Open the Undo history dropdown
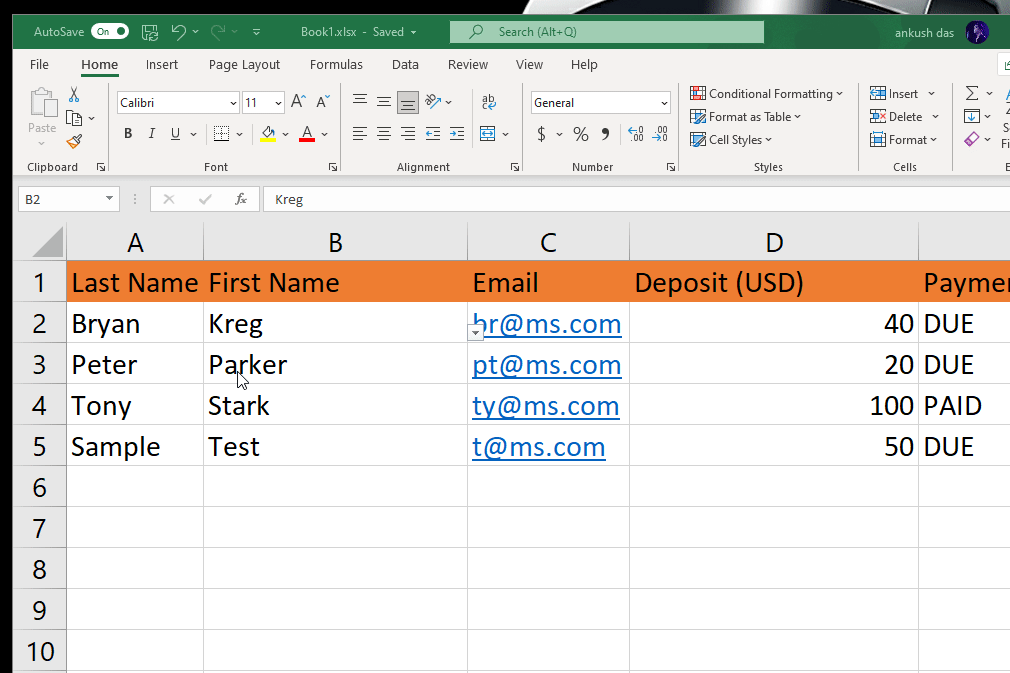1010x673 pixels. tap(196, 32)
